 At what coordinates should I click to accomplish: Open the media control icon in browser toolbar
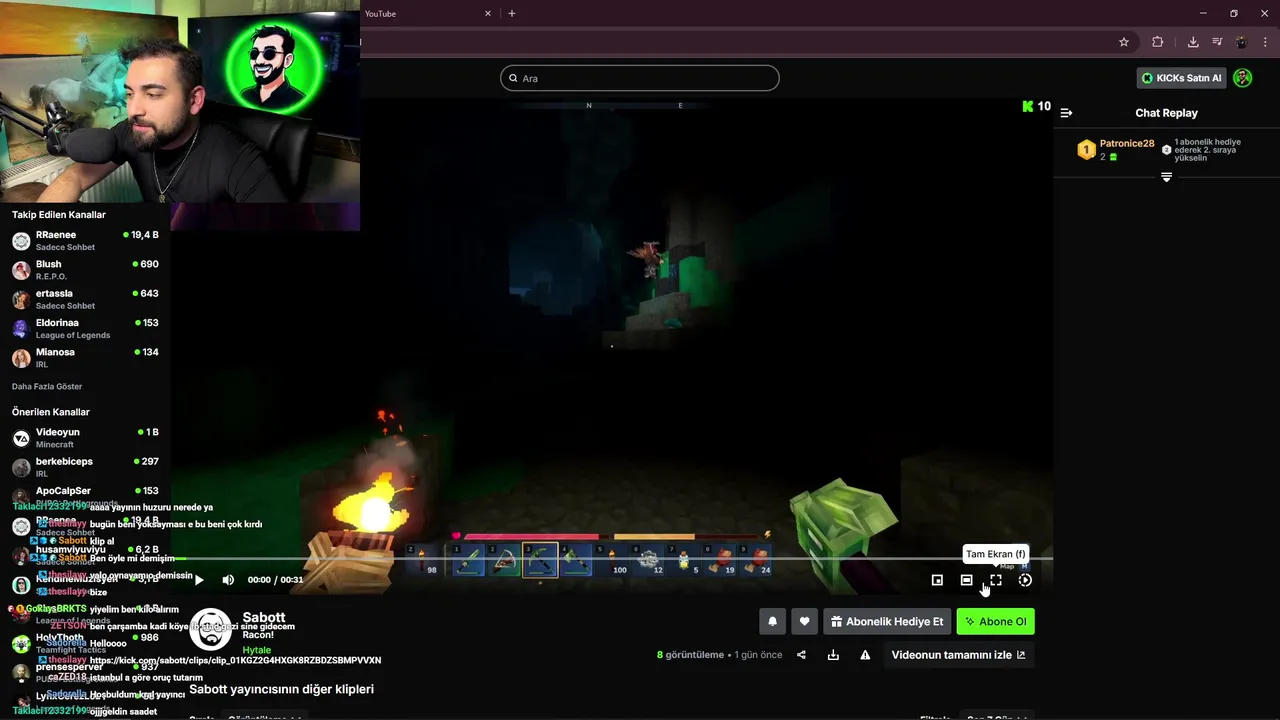[x=1217, y=42]
